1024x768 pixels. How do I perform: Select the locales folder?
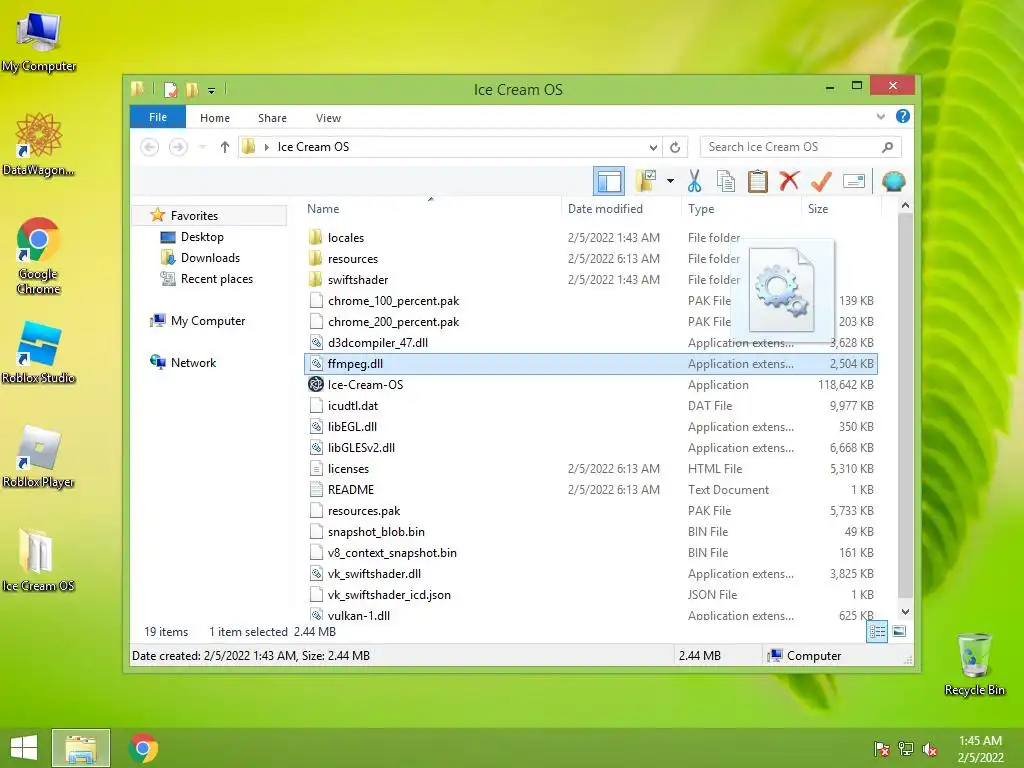coord(590,238)
